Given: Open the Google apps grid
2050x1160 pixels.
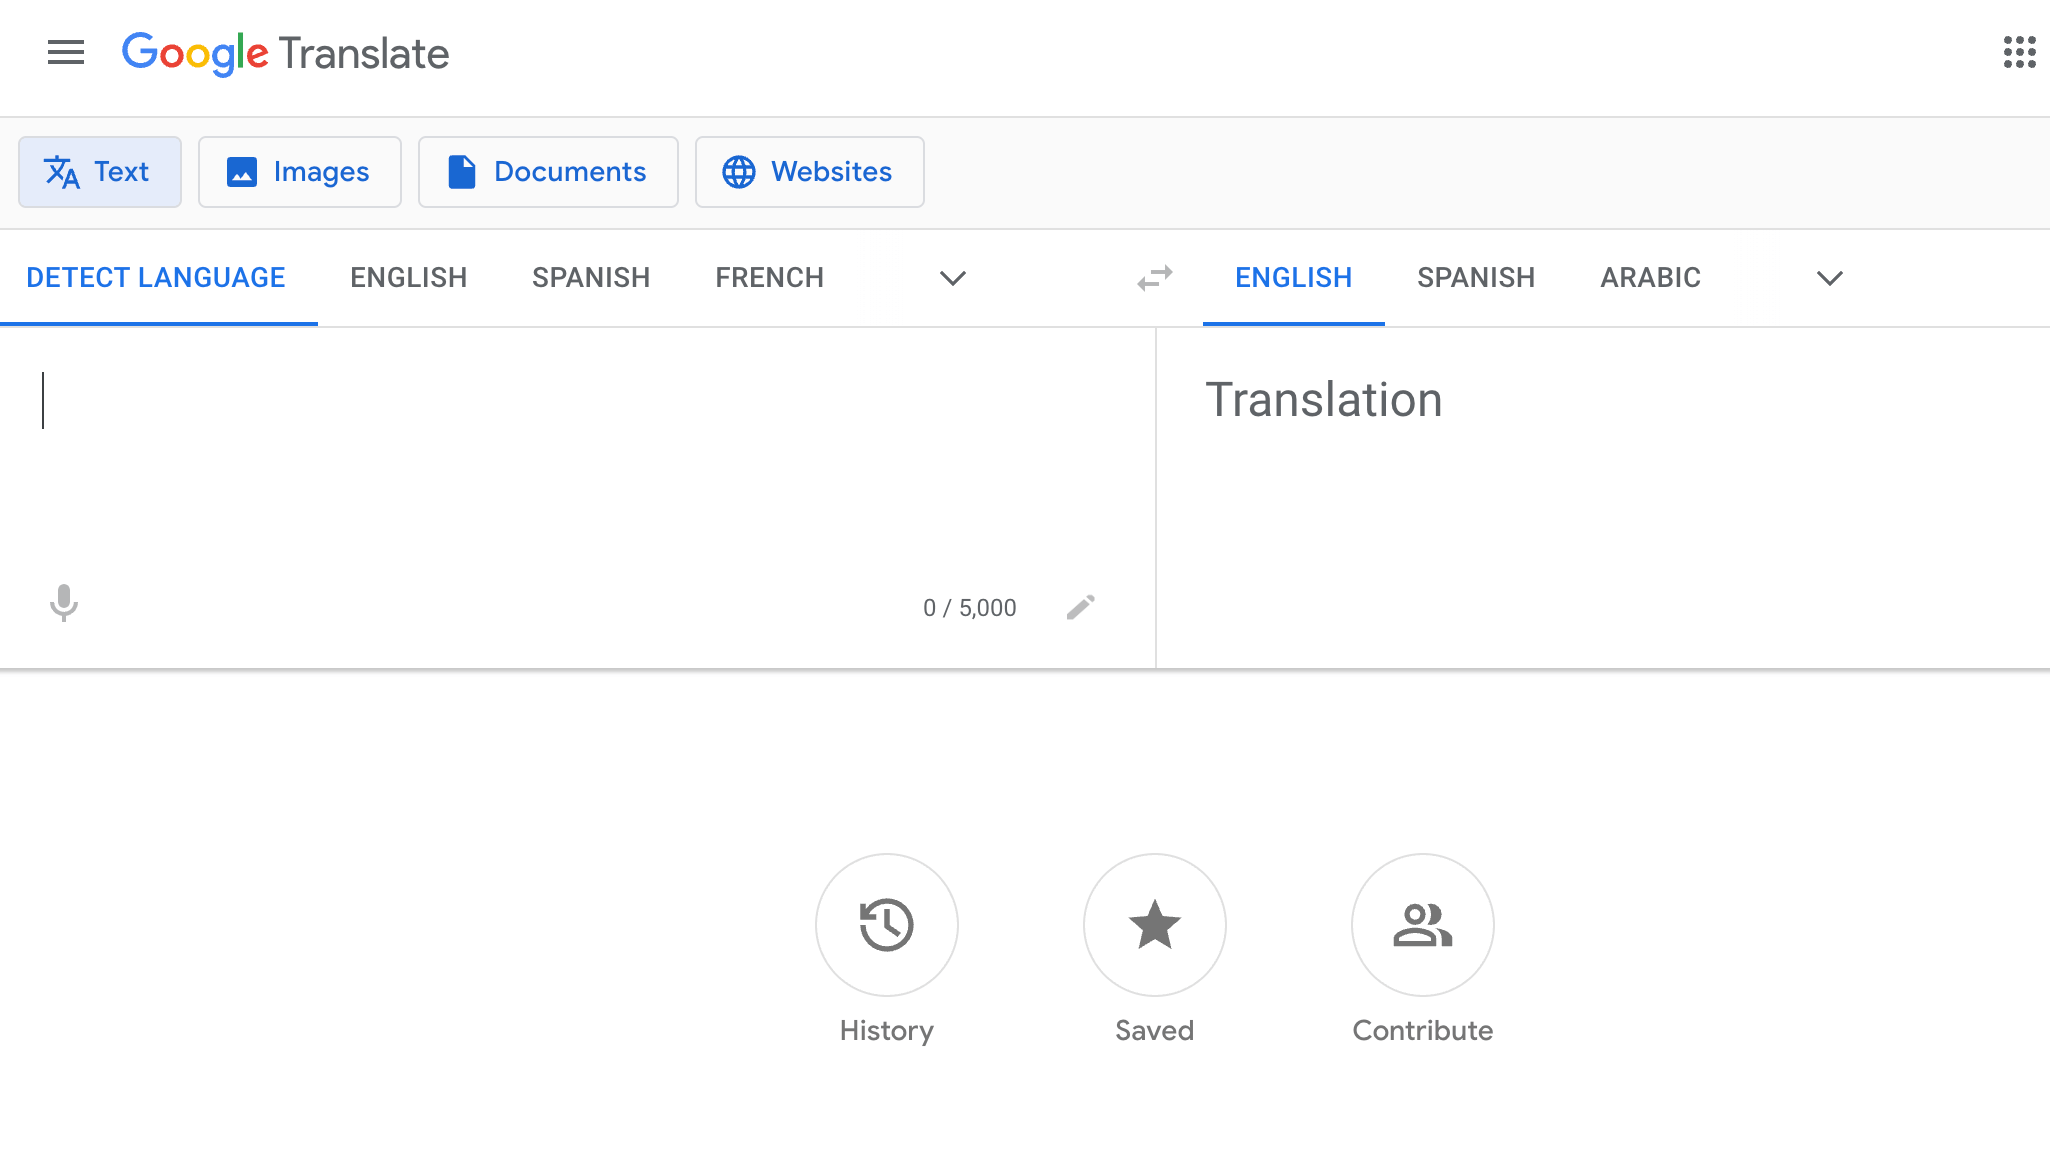Looking at the screenshot, I should point(2021,53).
